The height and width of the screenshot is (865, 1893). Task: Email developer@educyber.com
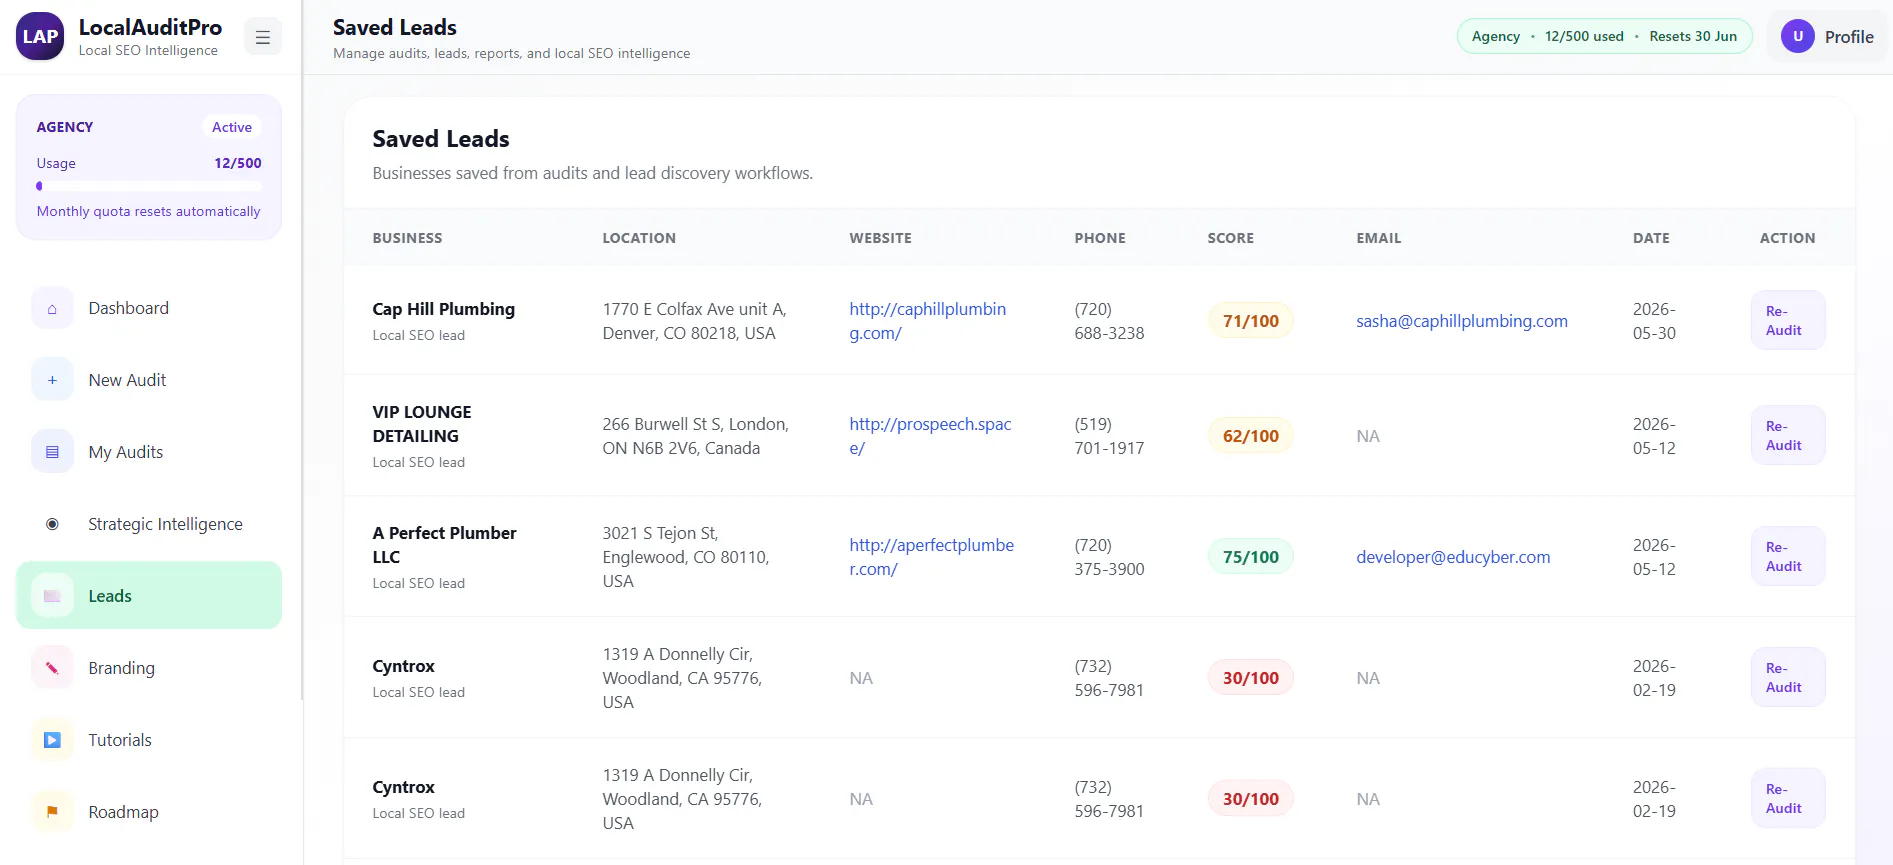point(1453,557)
